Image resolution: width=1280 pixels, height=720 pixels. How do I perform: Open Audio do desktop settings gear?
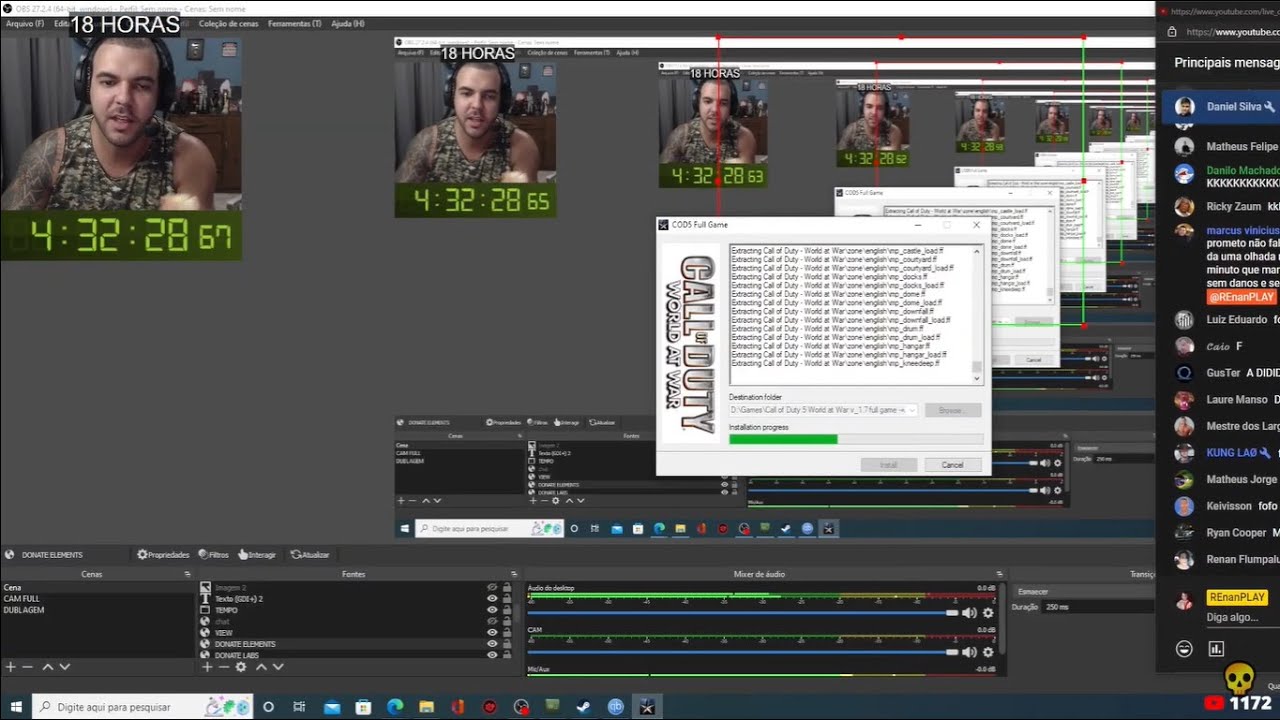pos(988,613)
